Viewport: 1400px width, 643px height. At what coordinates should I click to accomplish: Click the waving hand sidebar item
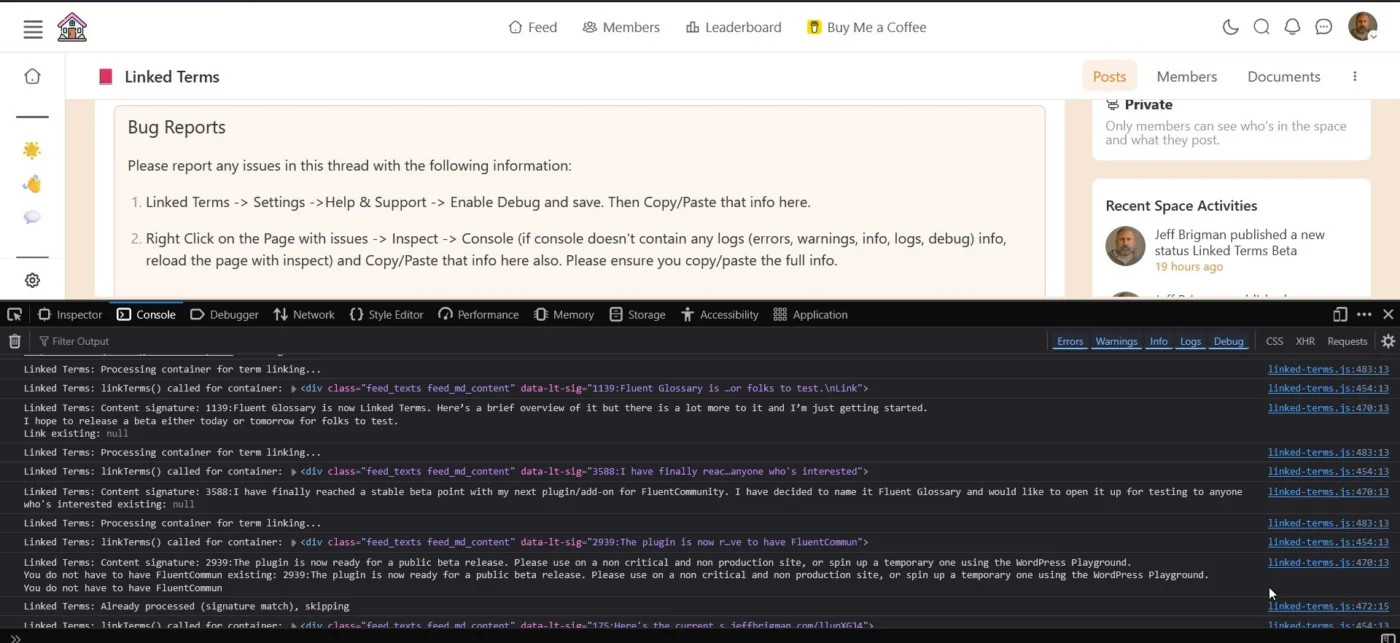point(32,184)
